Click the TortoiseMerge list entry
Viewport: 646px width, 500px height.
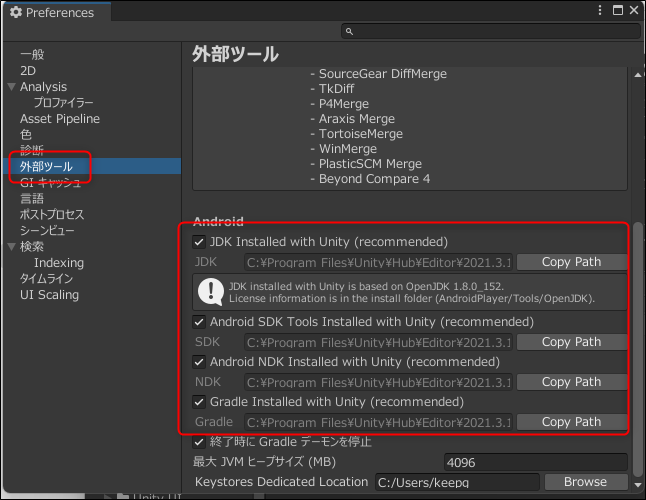356,134
